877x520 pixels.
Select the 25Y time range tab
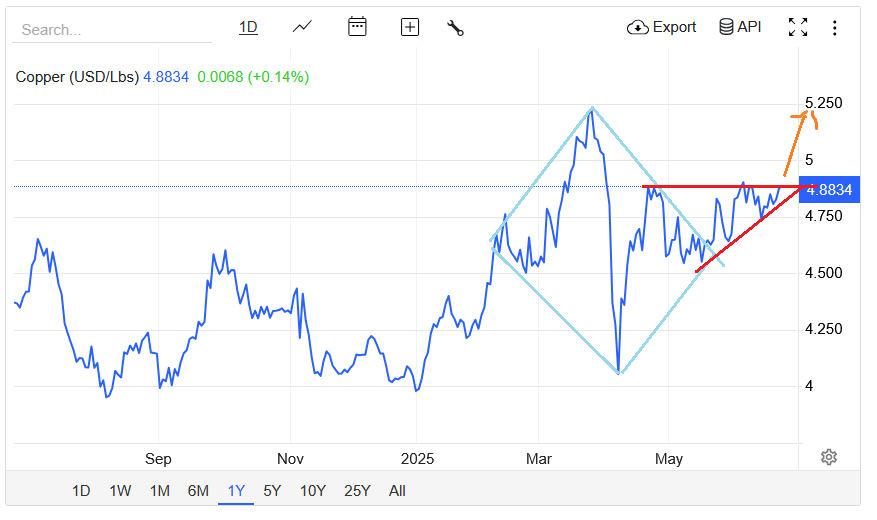point(357,491)
